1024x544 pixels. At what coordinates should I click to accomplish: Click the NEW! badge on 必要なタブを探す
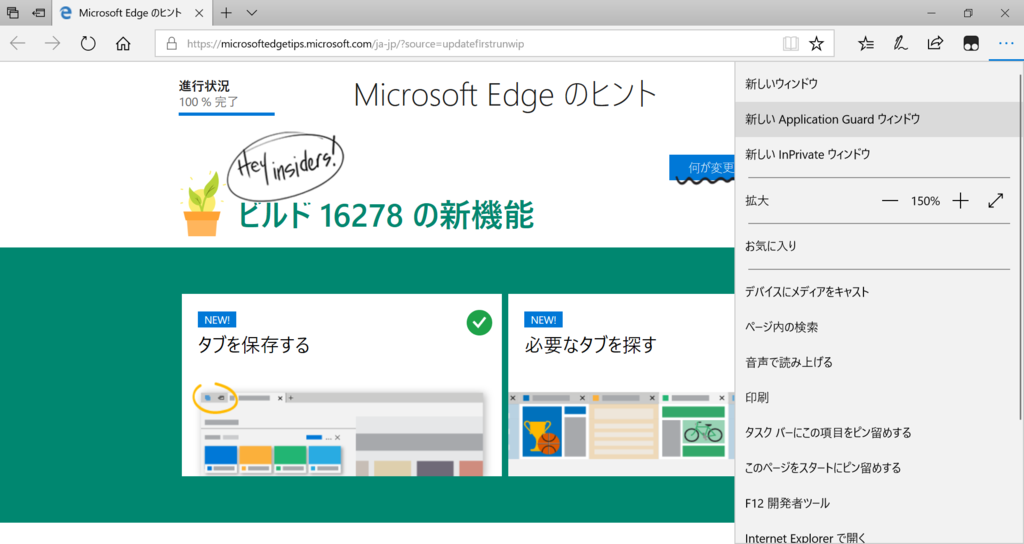click(543, 320)
